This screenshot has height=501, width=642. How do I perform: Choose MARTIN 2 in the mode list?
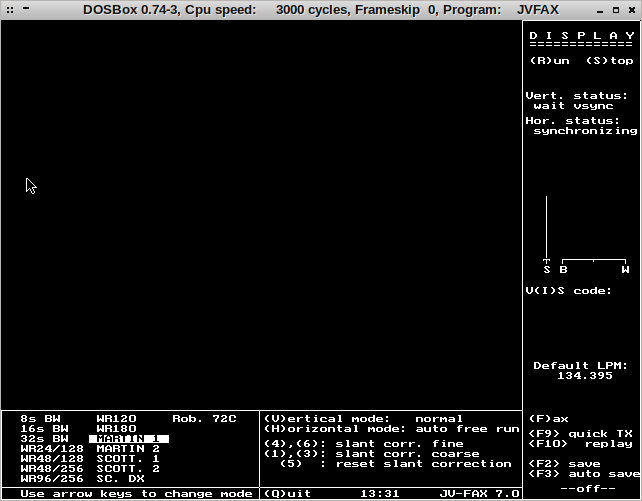point(128,449)
